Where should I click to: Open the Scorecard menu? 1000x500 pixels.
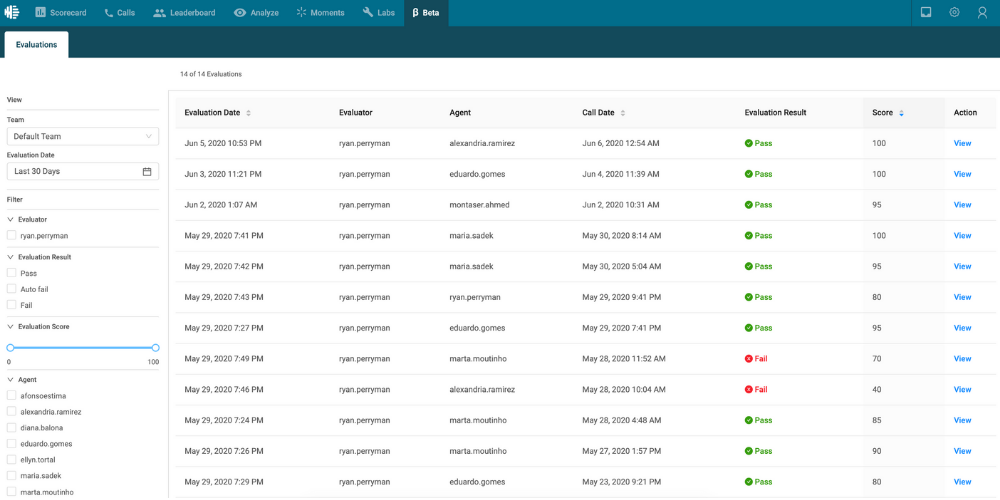point(61,13)
